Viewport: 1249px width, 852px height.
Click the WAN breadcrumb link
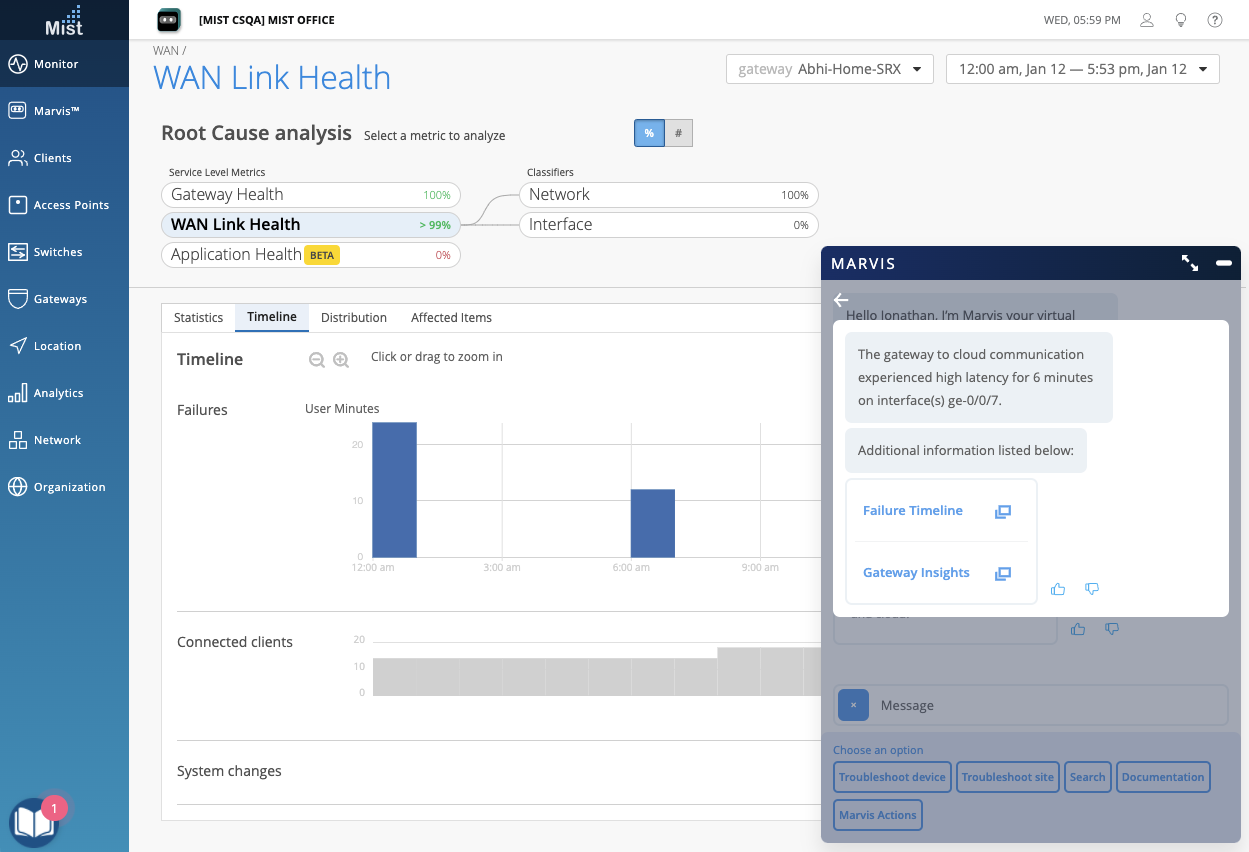click(x=165, y=50)
